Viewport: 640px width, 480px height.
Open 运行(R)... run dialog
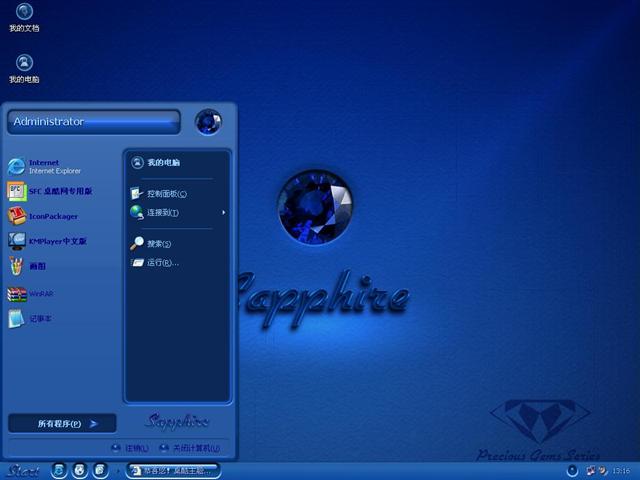pyautogui.click(x=155, y=262)
